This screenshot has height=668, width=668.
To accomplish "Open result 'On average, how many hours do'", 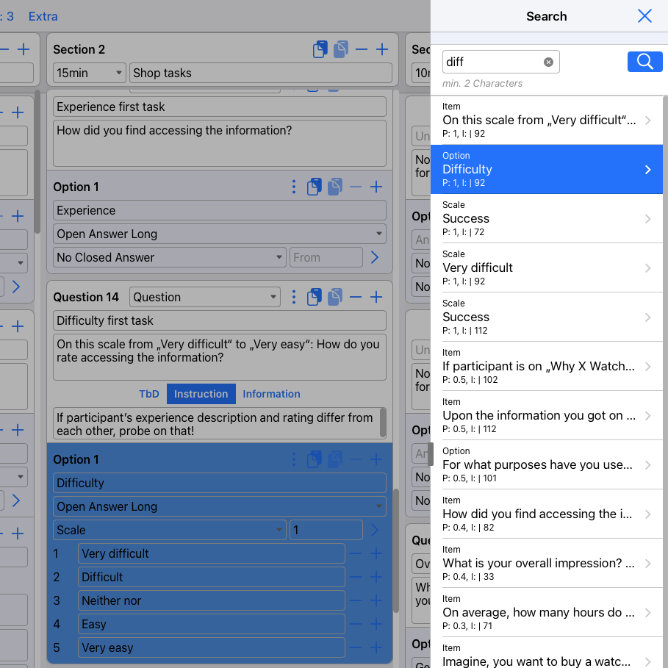I will point(547,612).
